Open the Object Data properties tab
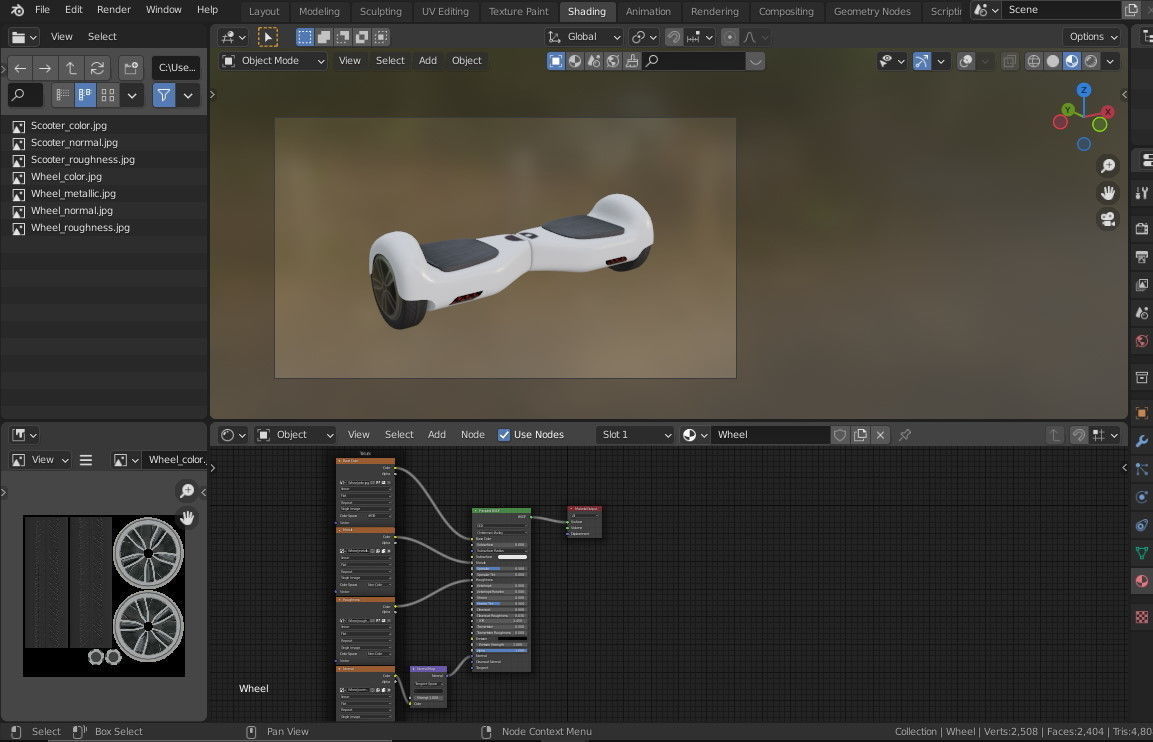 pyautogui.click(x=1141, y=553)
